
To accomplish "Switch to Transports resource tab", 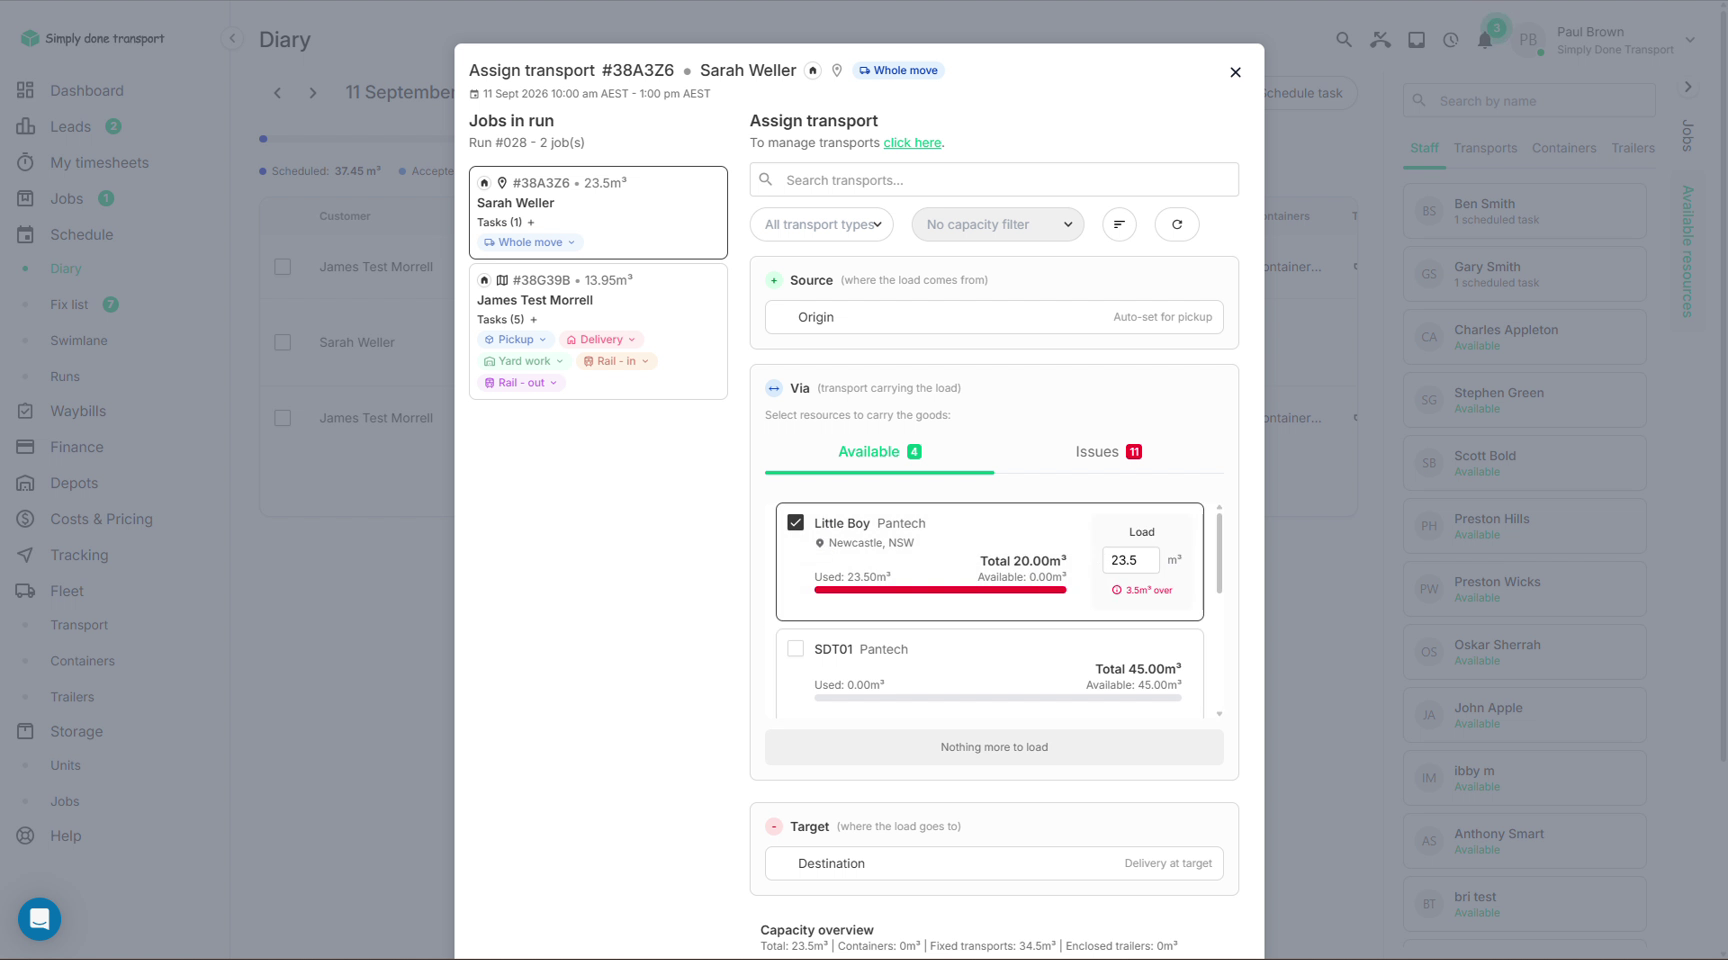I will tap(1485, 148).
